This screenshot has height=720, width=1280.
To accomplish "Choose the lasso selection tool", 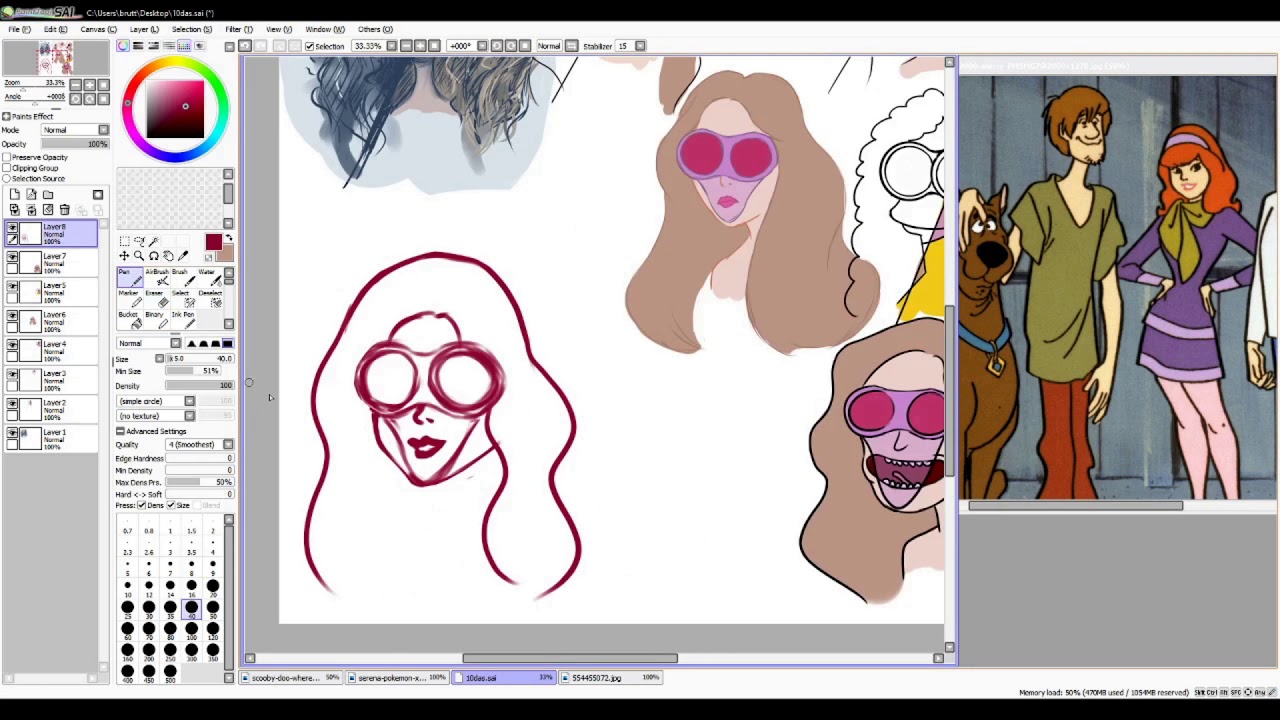I will coord(139,241).
